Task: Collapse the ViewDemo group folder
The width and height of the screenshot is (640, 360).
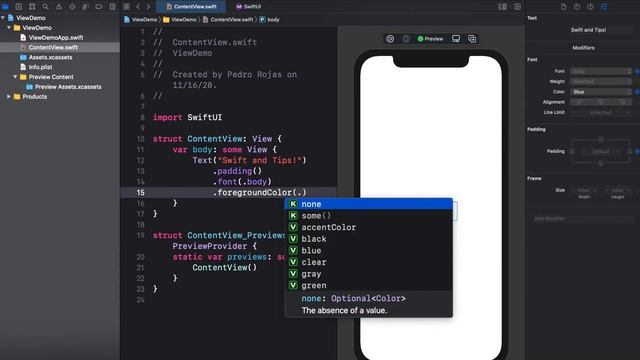Action: (9, 28)
